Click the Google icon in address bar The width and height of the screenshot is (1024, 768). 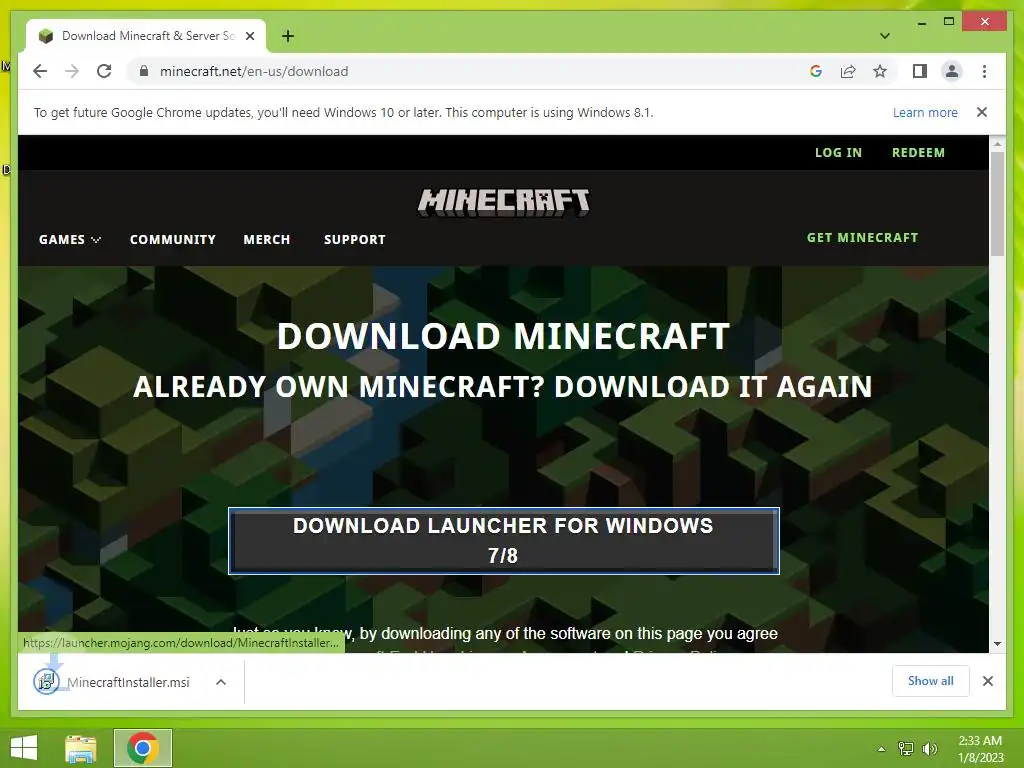coord(816,71)
